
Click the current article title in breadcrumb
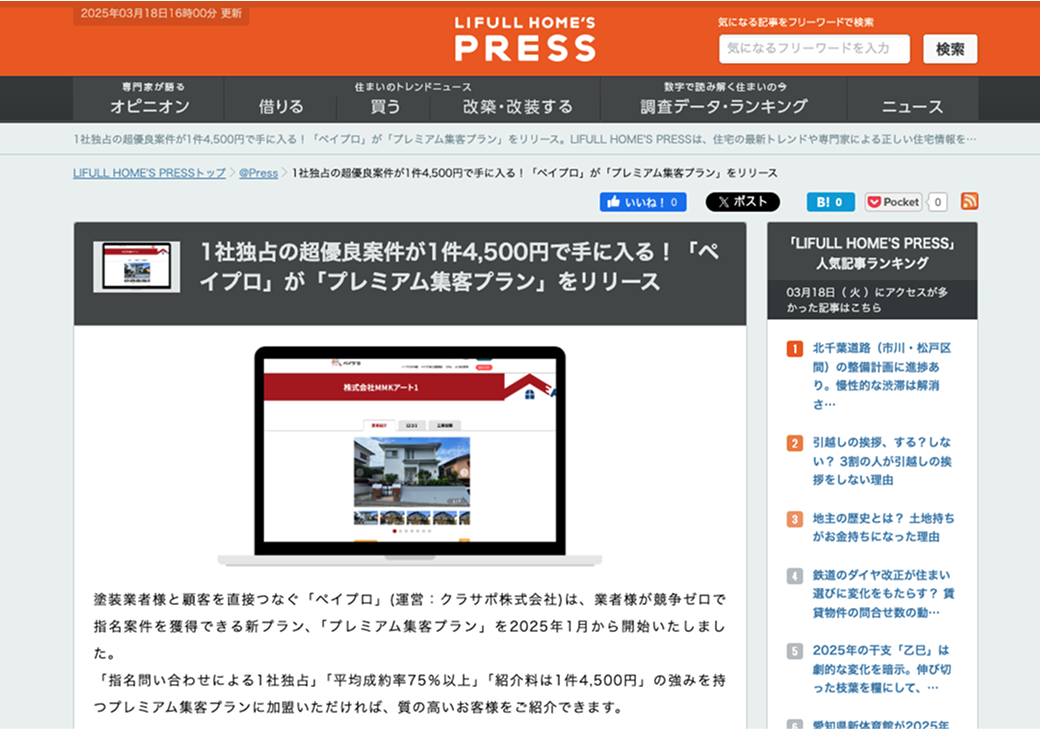535,172
